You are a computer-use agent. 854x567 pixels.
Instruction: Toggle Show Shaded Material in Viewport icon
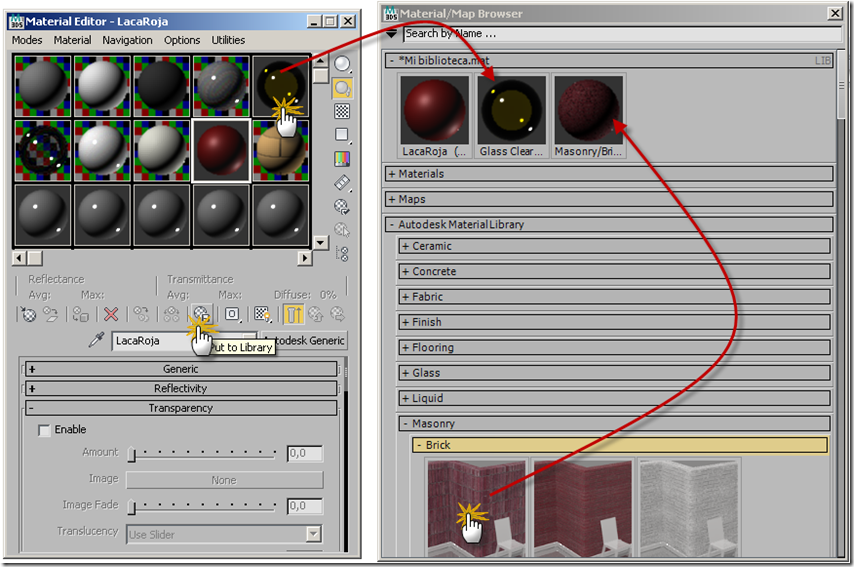(263, 314)
